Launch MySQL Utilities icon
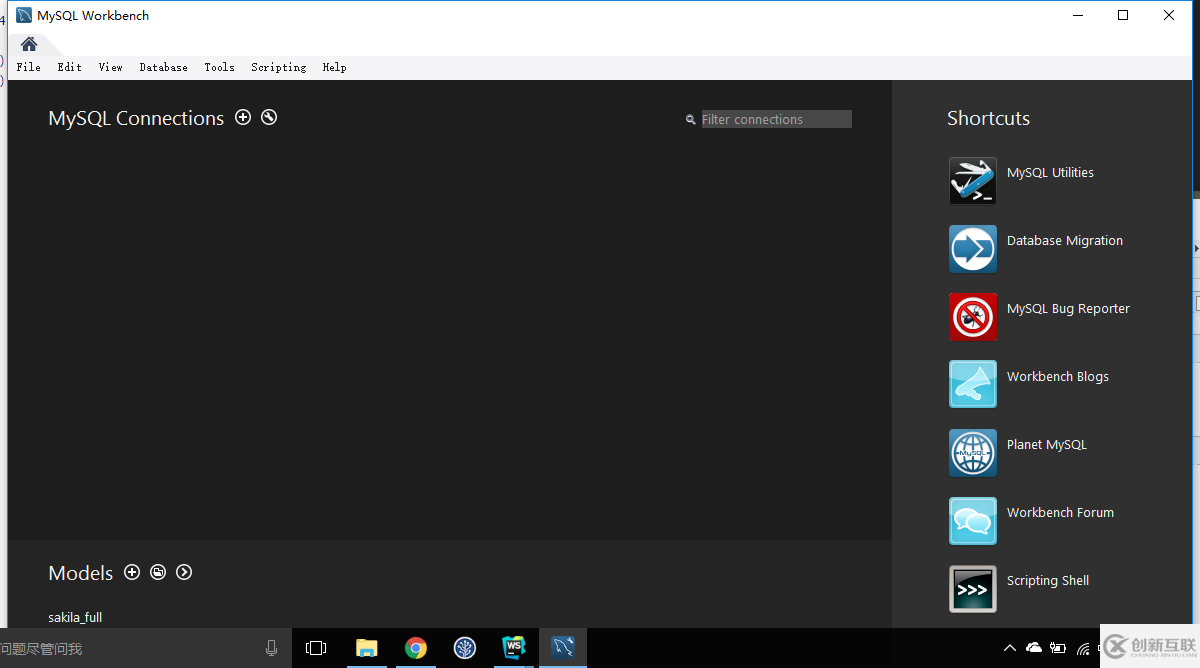 click(973, 181)
